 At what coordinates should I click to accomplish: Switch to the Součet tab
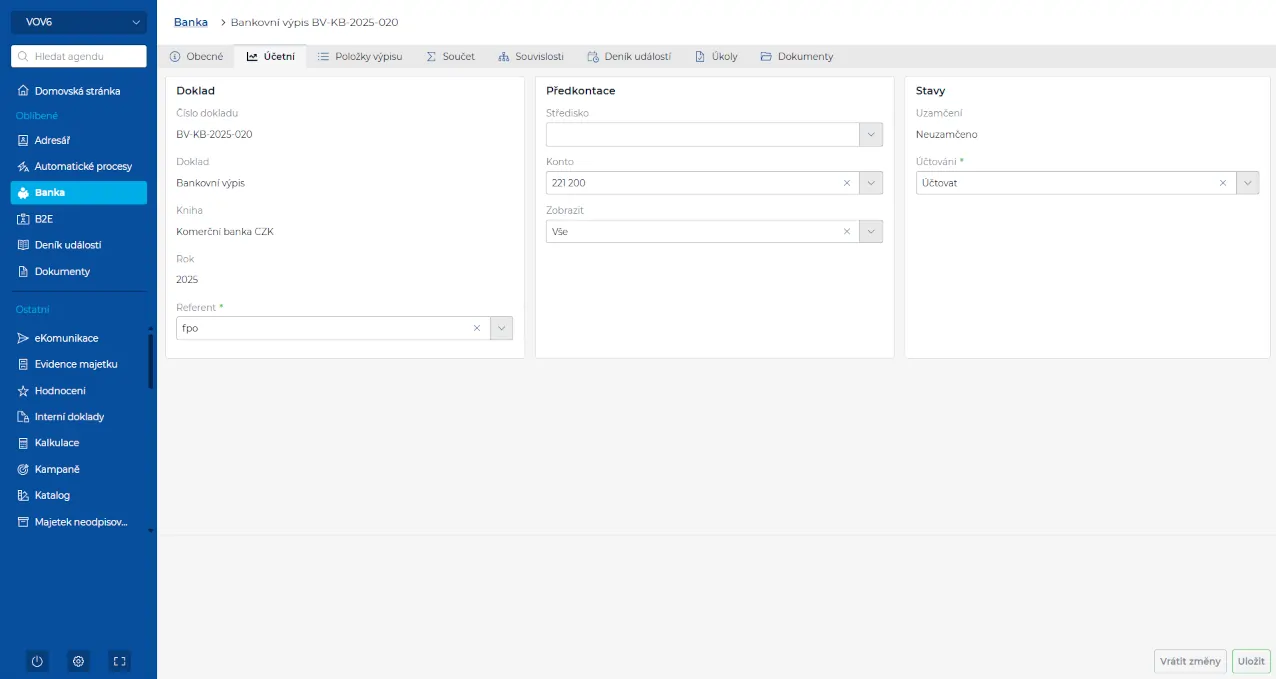(x=450, y=57)
